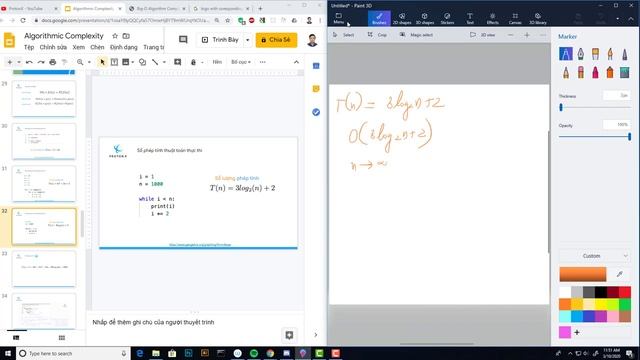Toggle 3D view in Paint 3D
This screenshot has height=360, width=640.
pyautogui.click(x=483, y=35)
